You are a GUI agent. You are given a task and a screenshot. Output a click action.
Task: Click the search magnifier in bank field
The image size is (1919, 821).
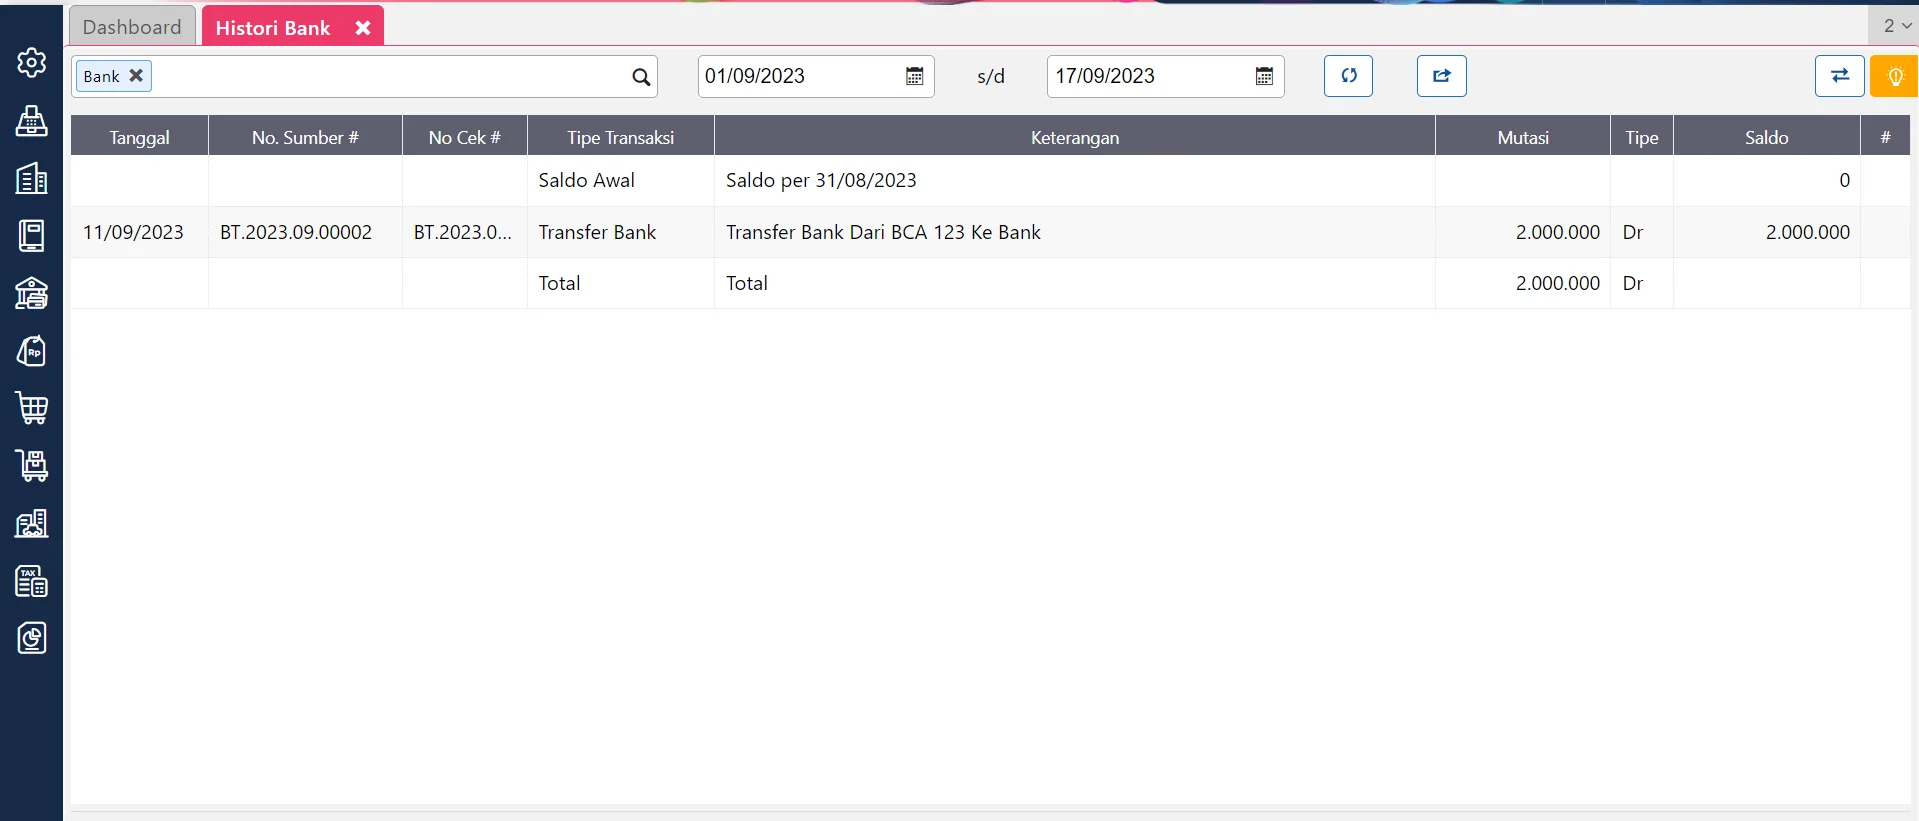click(641, 77)
